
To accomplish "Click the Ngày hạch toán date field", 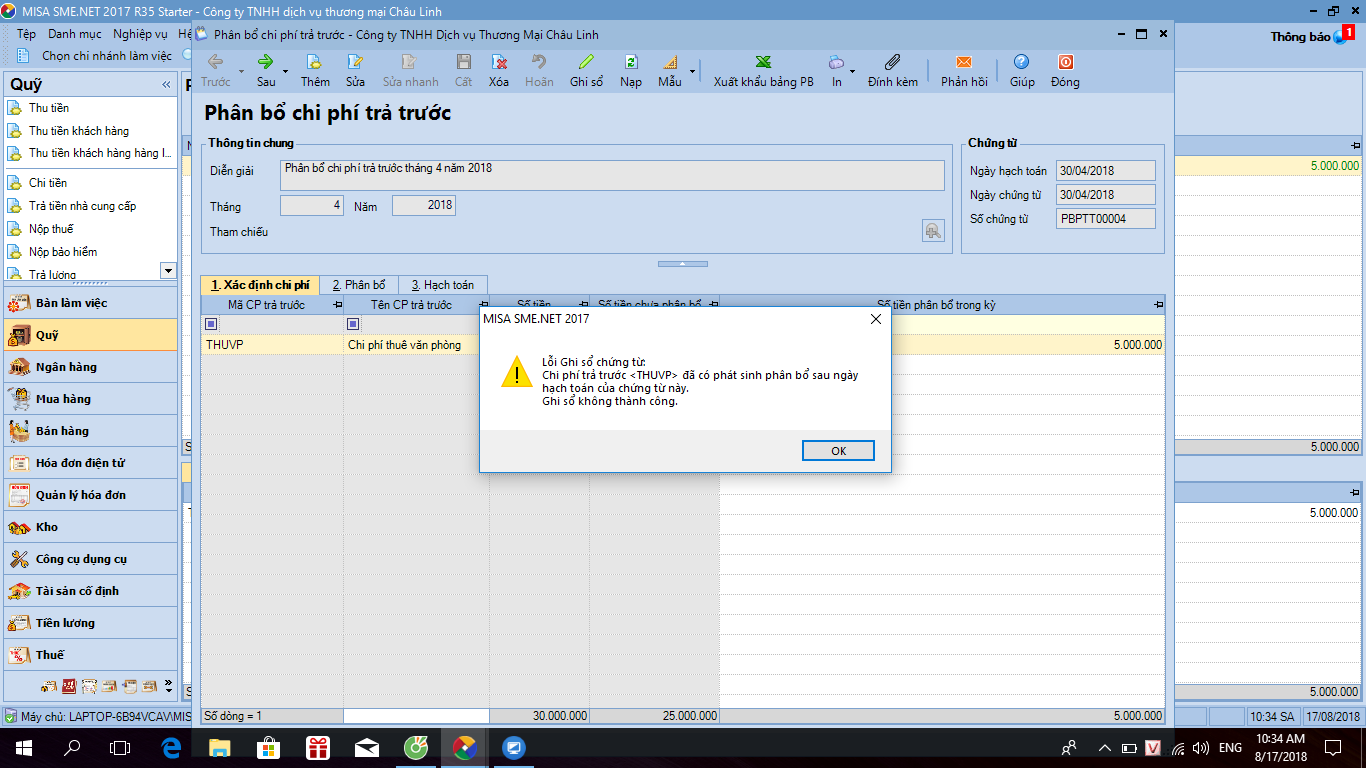I will [1106, 171].
